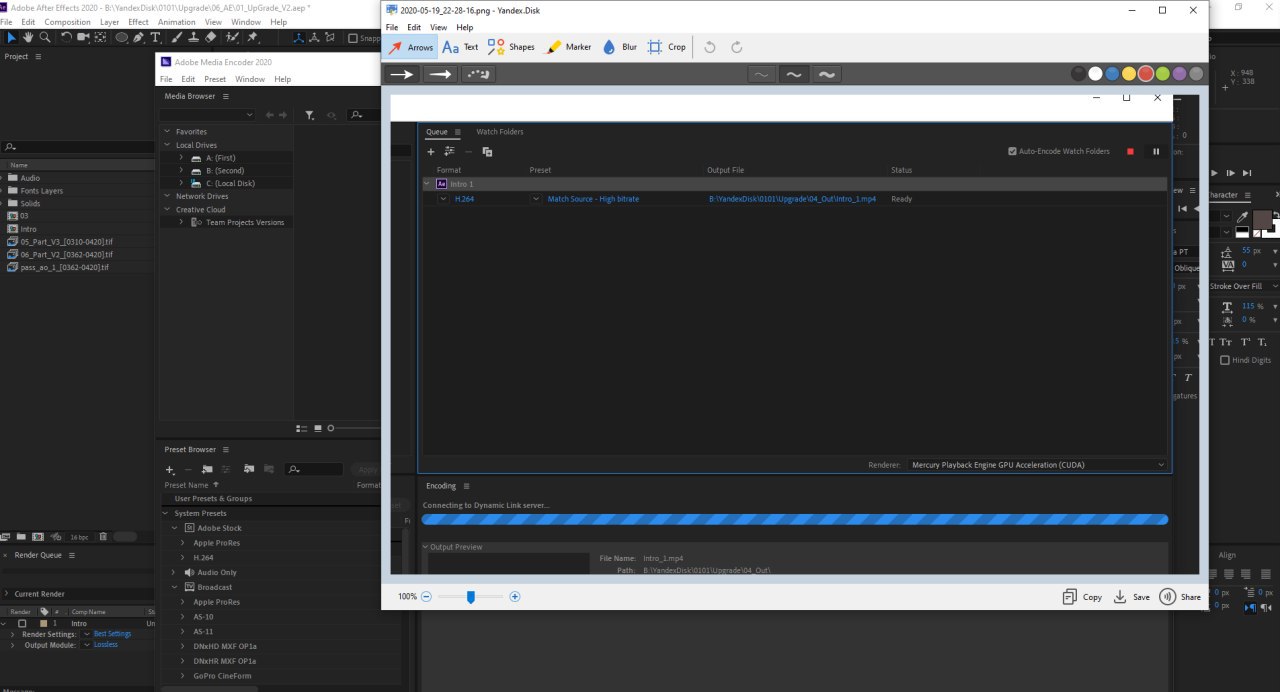Select the Arrows tool in Yandex.Disk editor
The height and width of the screenshot is (692, 1280).
pyautogui.click(x=410, y=47)
